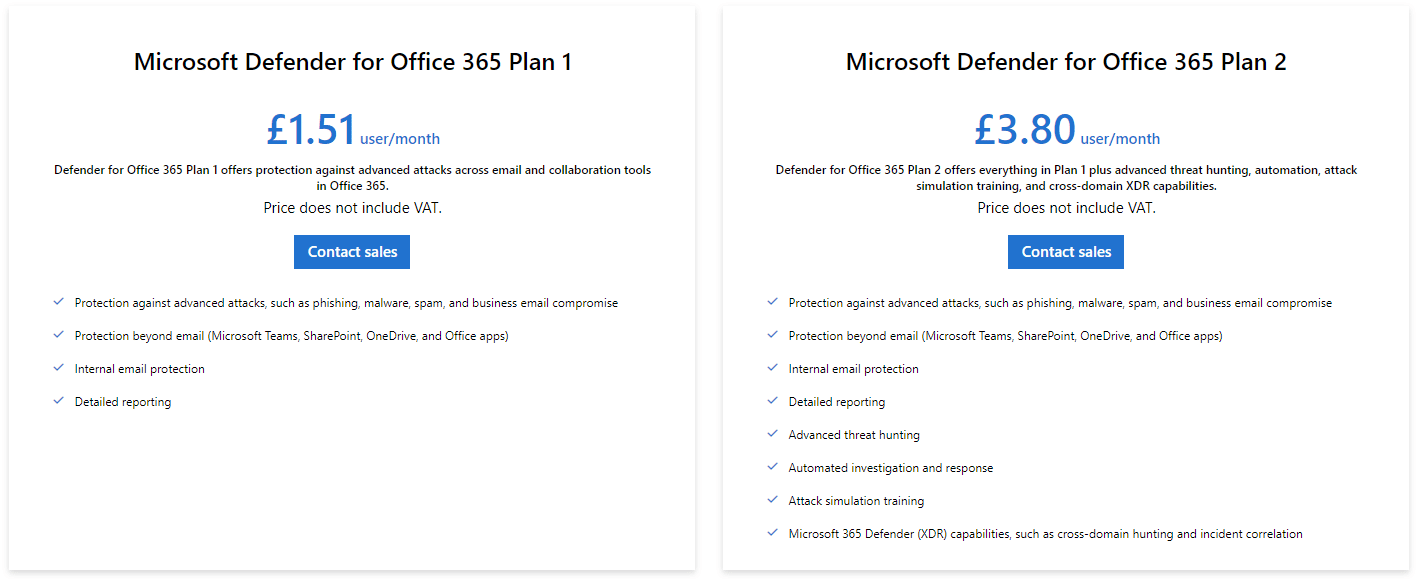The width and height of the screenshot is (1419, 579).
Task: Click the Internal email protection feature text in Plan 2
Action: click(x=853, y=368)
